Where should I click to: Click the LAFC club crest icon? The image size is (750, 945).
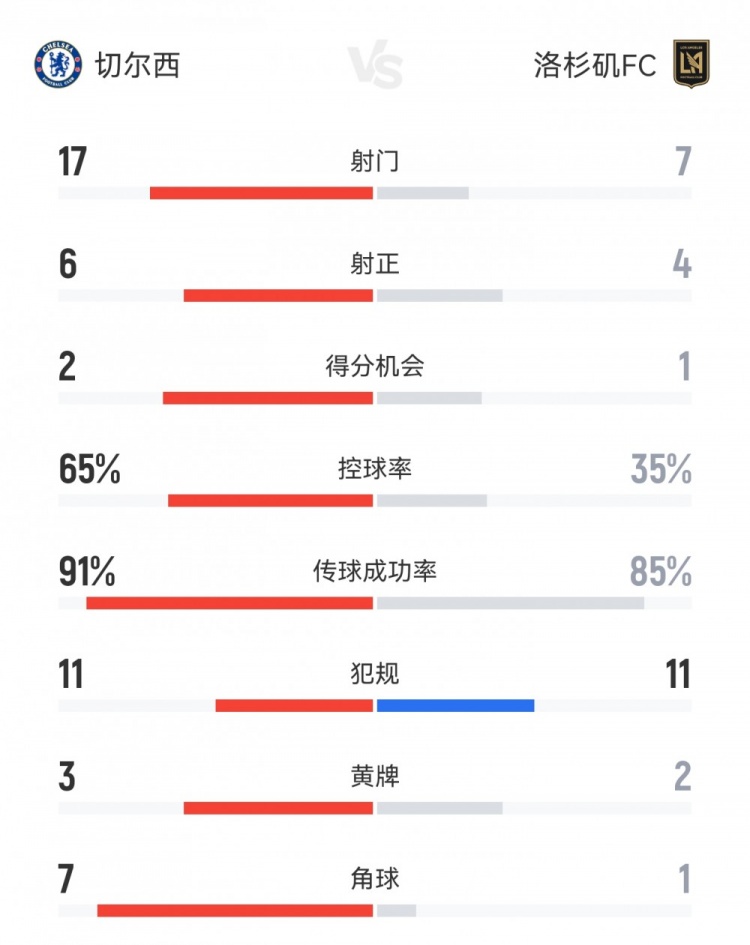pos(691,64)
